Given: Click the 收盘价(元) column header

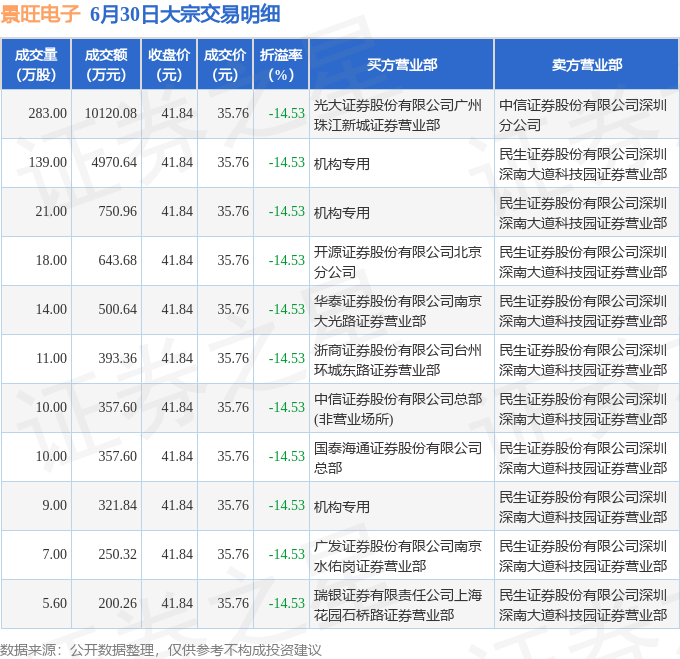Looking at the screenshot, I should [169, 65].
